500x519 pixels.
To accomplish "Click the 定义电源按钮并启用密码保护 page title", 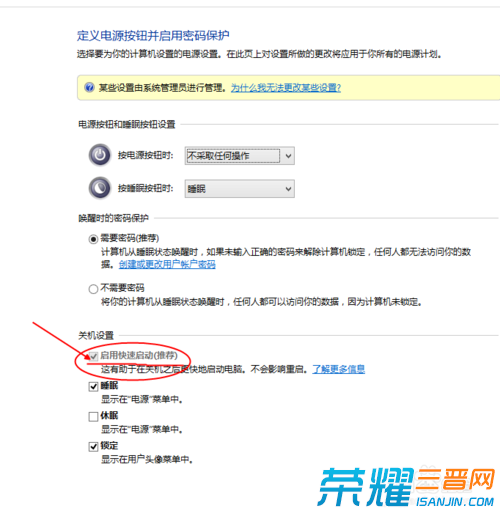I will click(153, 35).
